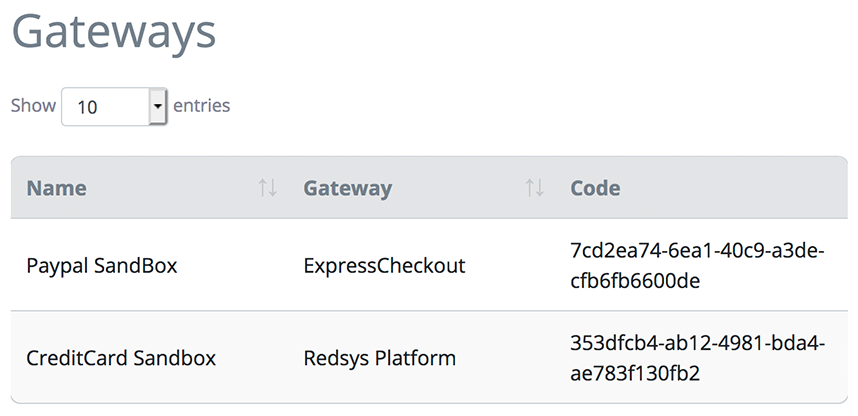The height and width of the screenshot is (416, 858).
Task: Select the Paypal SandBox row name
Action: click(x=102, y=266)
